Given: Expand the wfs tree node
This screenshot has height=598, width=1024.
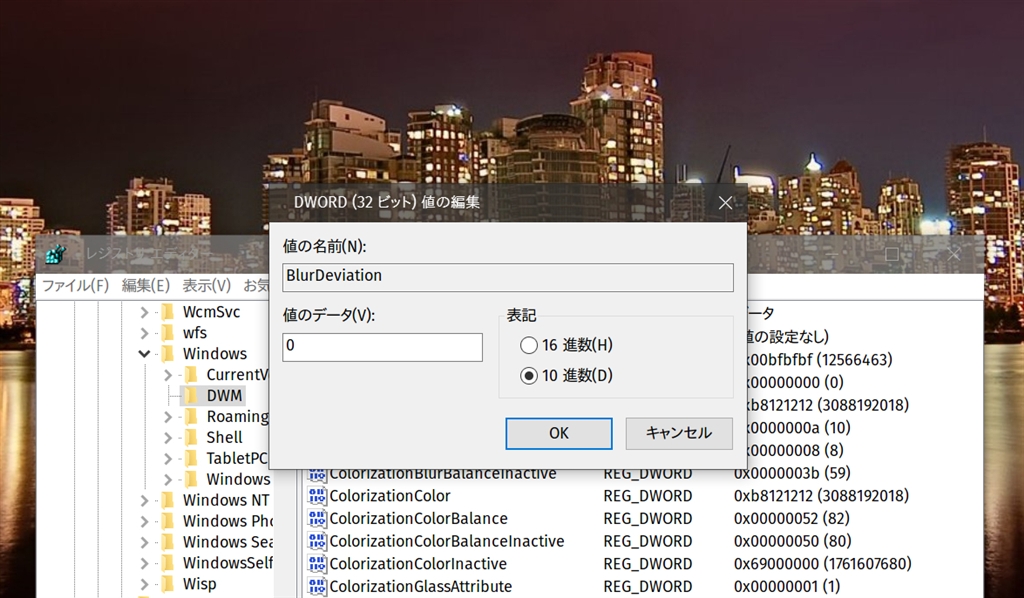Looking at the screenshot, I should point(144,333).
